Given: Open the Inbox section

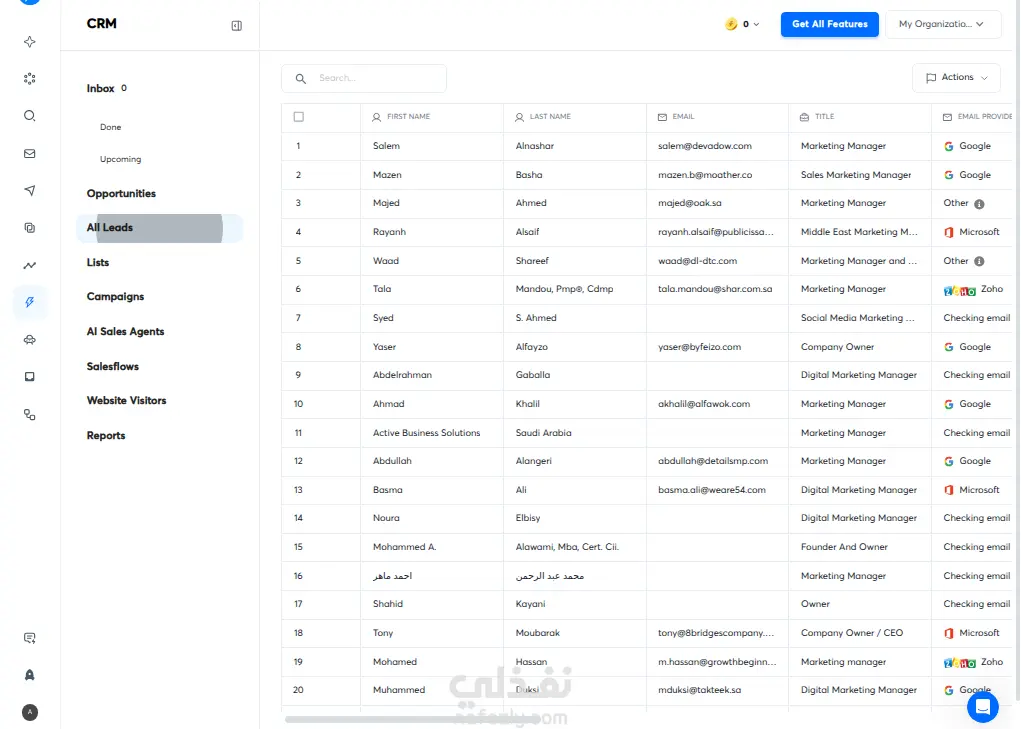Looking at the screenshot, I should pos(100,89).
